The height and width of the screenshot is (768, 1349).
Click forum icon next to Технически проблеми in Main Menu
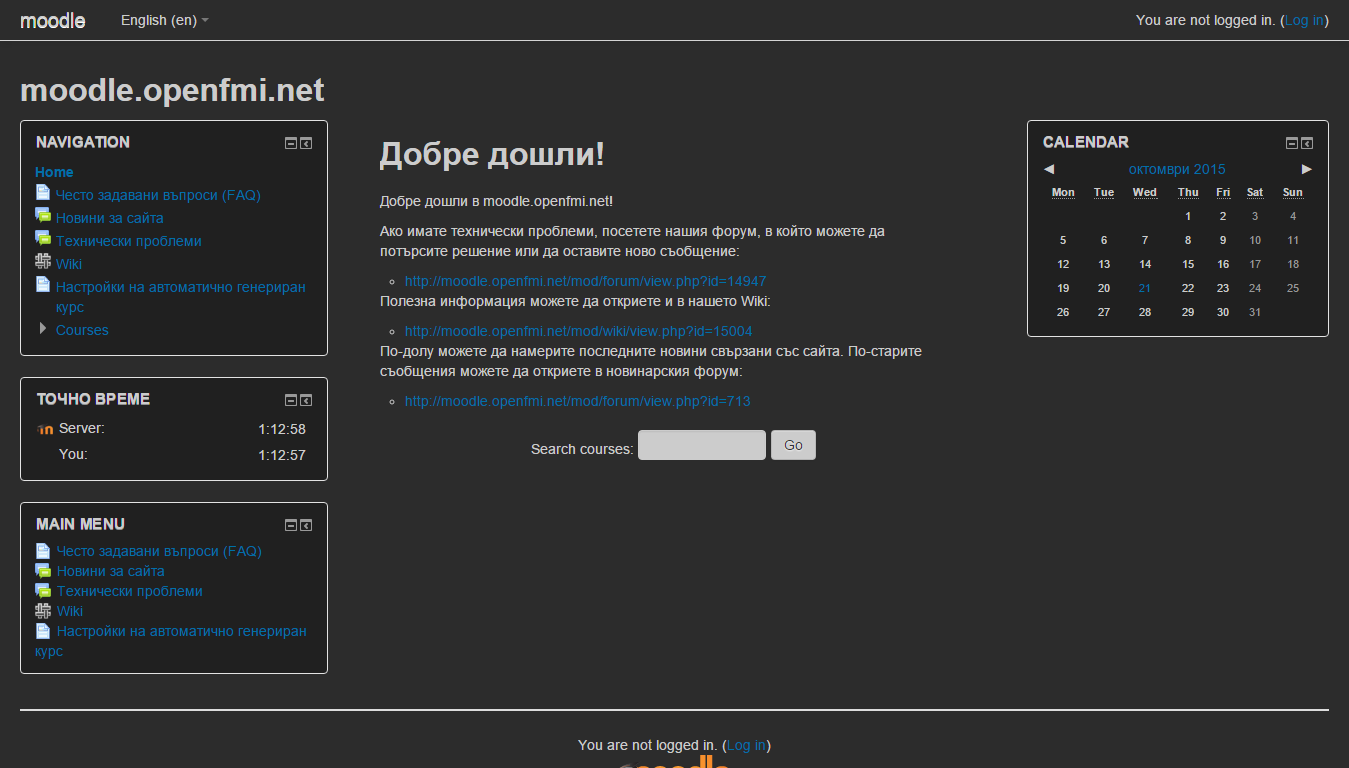coord(43,591)
